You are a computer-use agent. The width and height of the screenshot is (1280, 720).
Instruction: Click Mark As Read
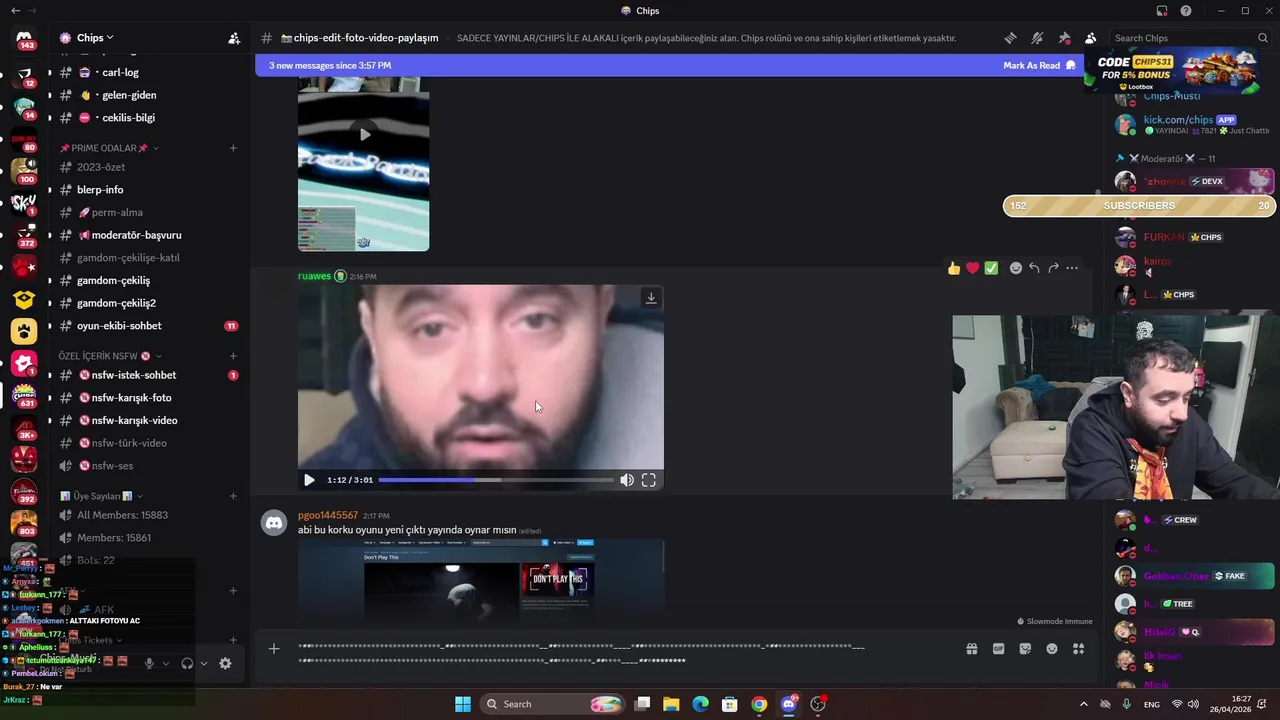1040,66
